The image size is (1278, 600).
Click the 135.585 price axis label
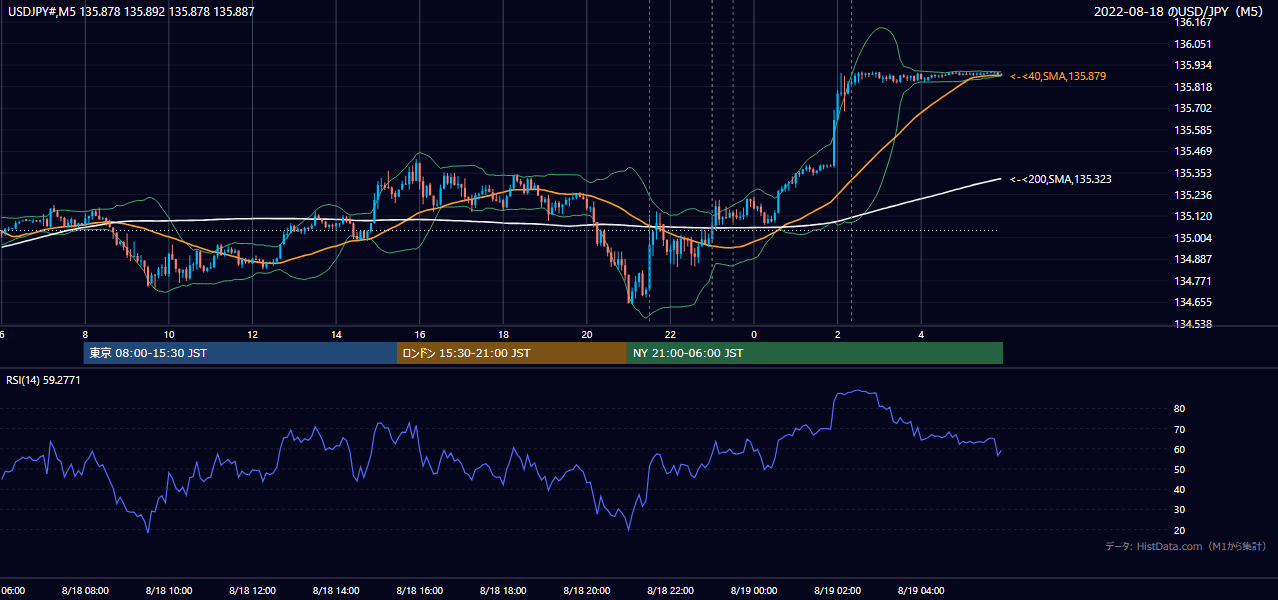tap(1192, 130)
